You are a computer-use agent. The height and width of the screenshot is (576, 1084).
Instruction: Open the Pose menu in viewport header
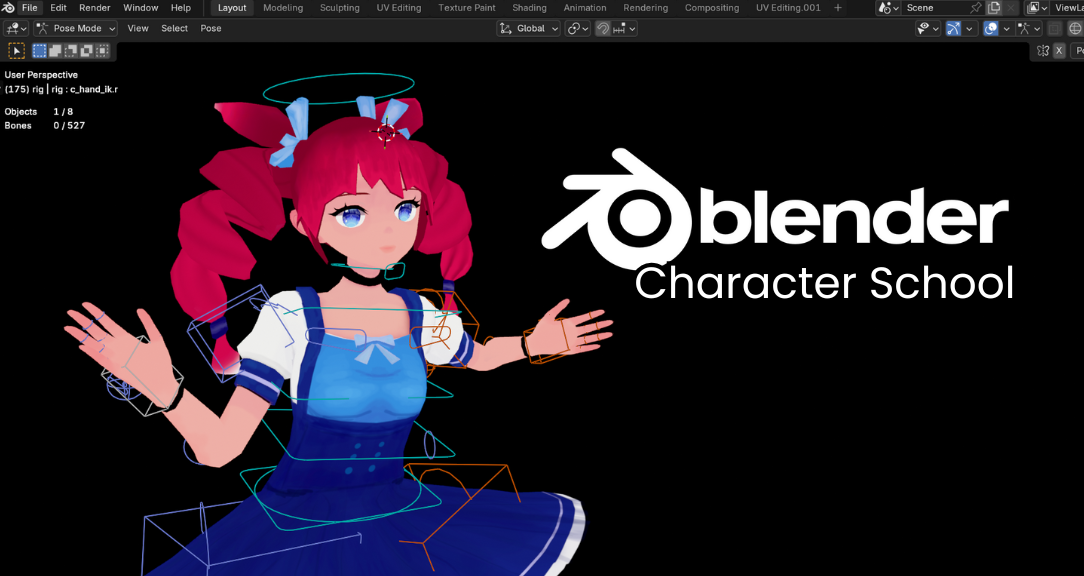pos(211,29)
